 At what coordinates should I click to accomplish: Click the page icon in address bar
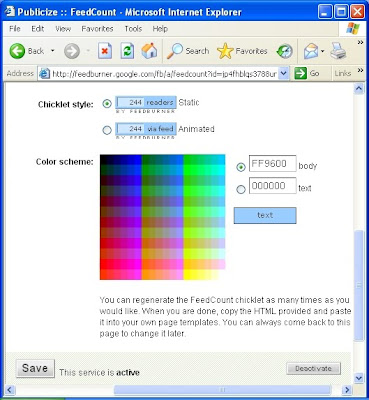(44, 73)
